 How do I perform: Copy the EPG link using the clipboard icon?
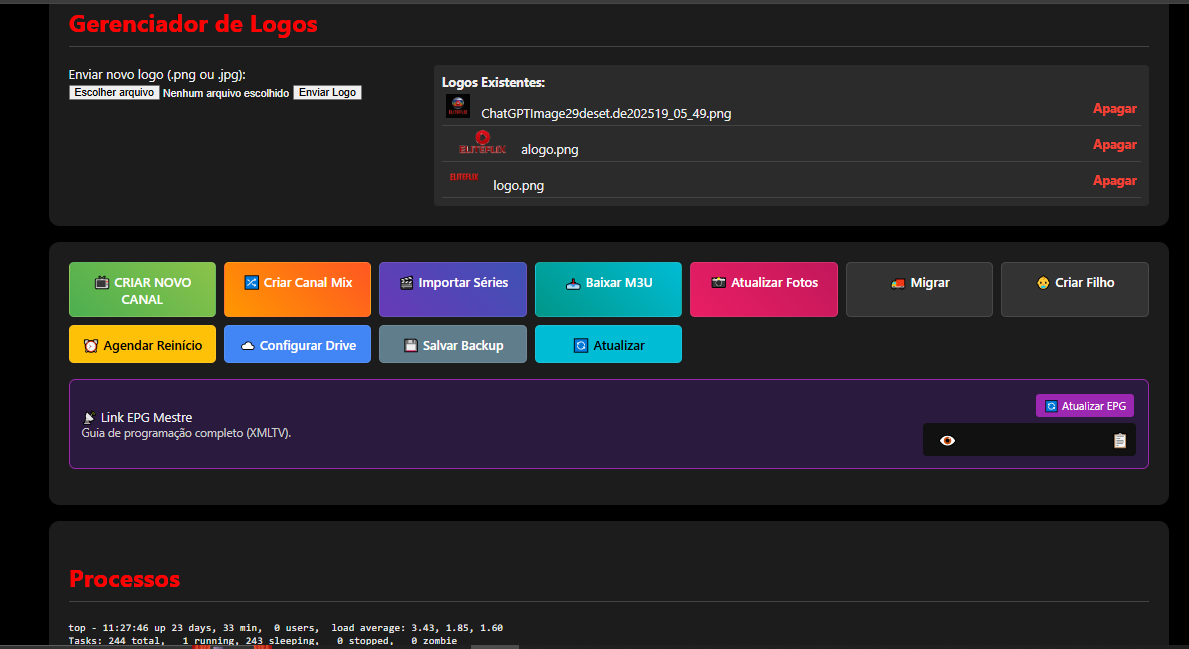1119,439
